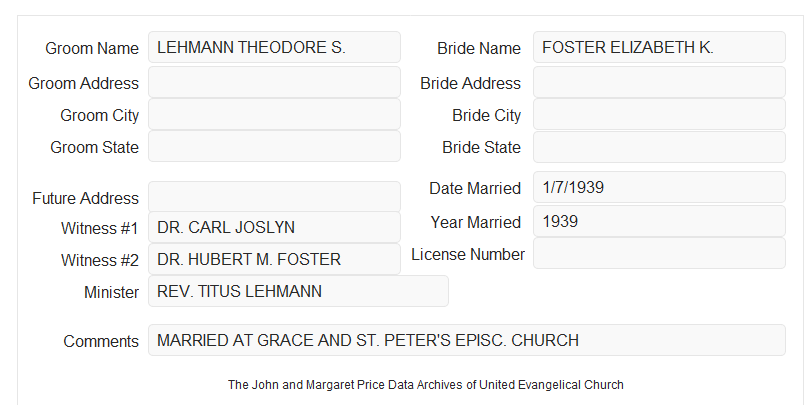The image size is (805, 405).
Task: Click the empty Groom Address field
Action: pos(274,82)
